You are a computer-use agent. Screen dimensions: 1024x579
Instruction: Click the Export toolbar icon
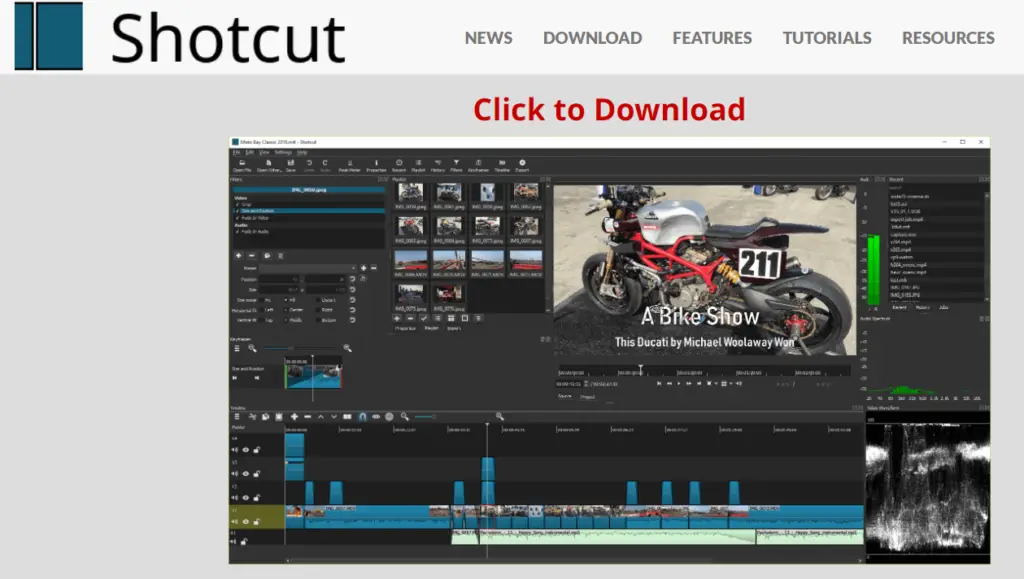point(522,166)
